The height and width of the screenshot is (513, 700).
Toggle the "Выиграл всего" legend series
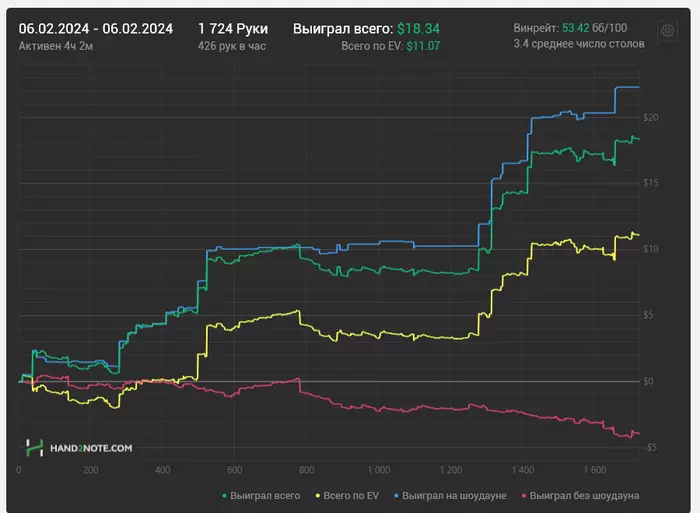[261, 496]
